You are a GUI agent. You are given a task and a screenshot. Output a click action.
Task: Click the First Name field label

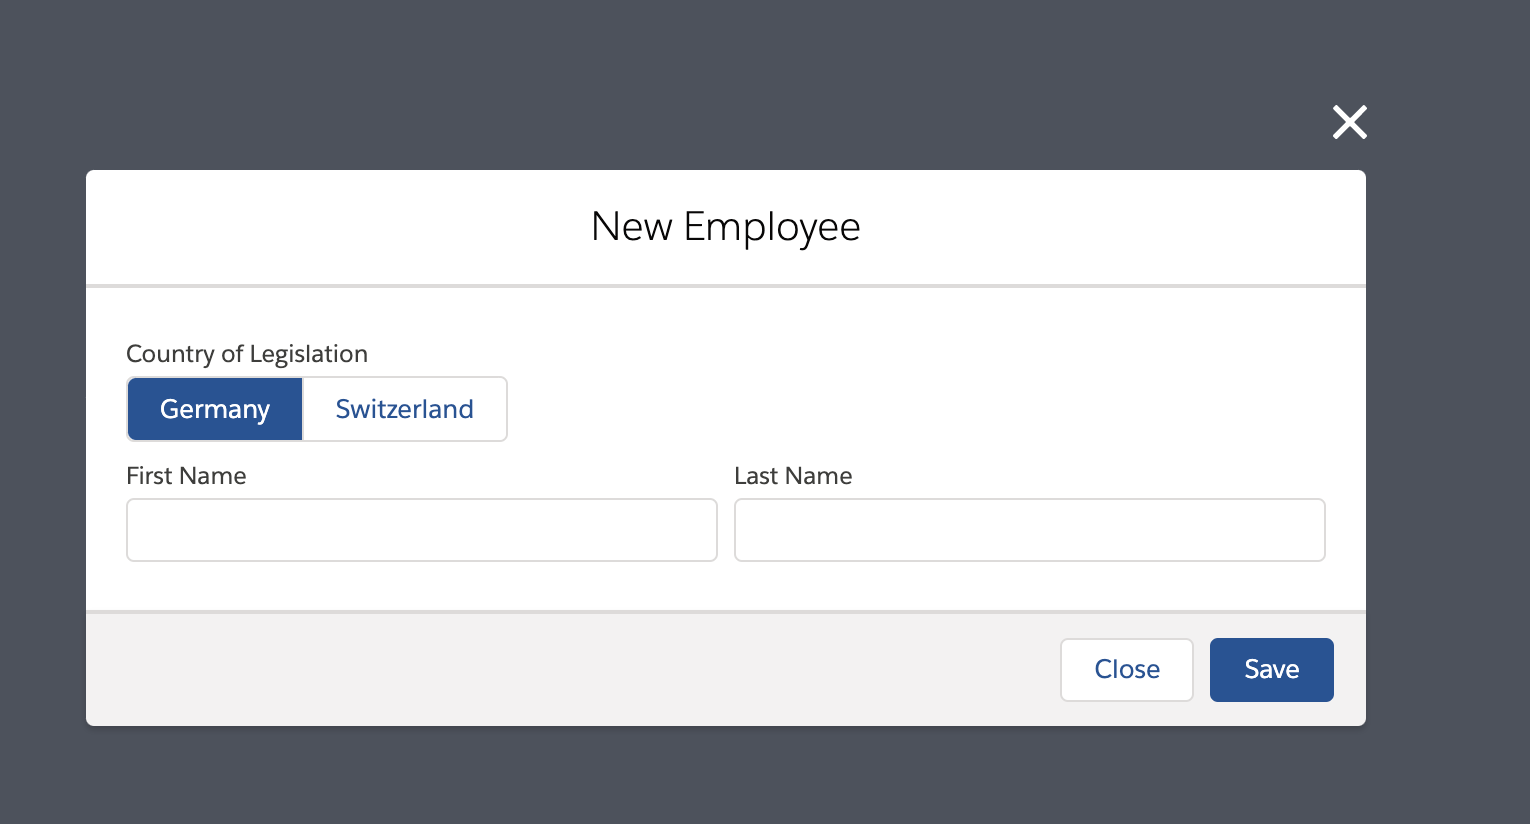point(186,476)
